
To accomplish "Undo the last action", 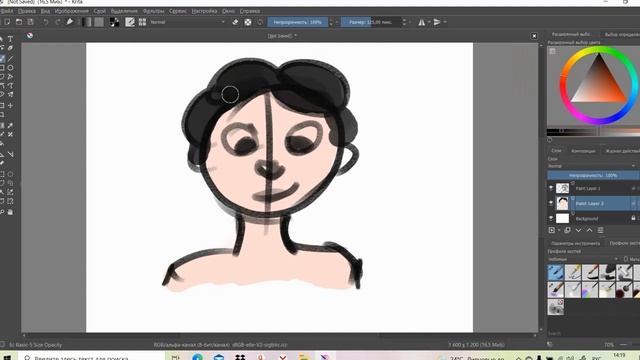I will click(x=46, y=22).
